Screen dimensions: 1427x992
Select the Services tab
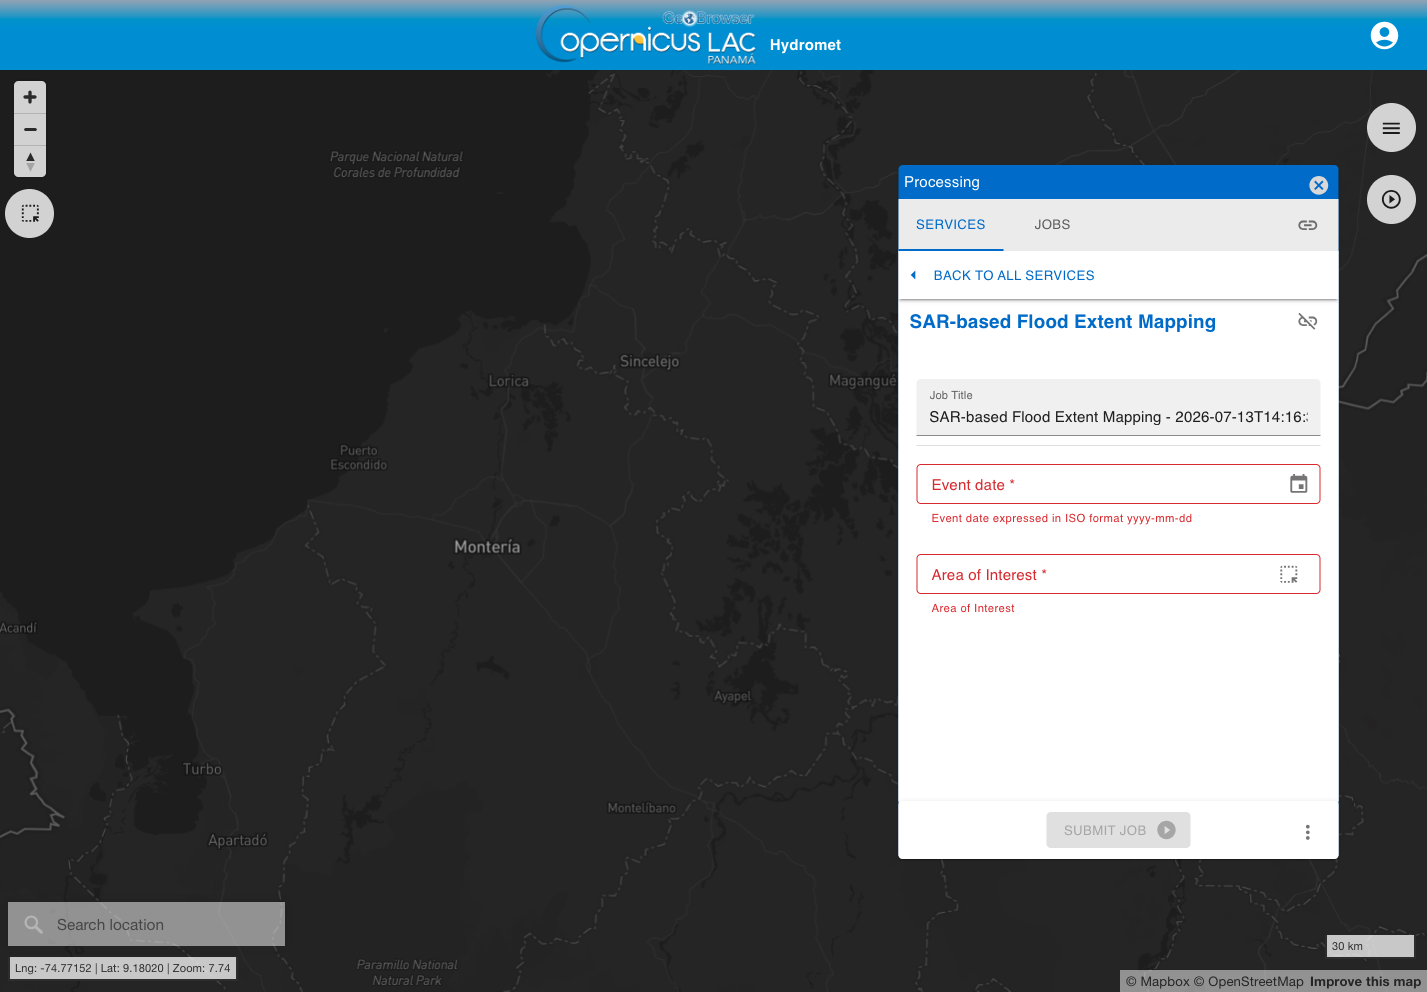tap(951, 225)
